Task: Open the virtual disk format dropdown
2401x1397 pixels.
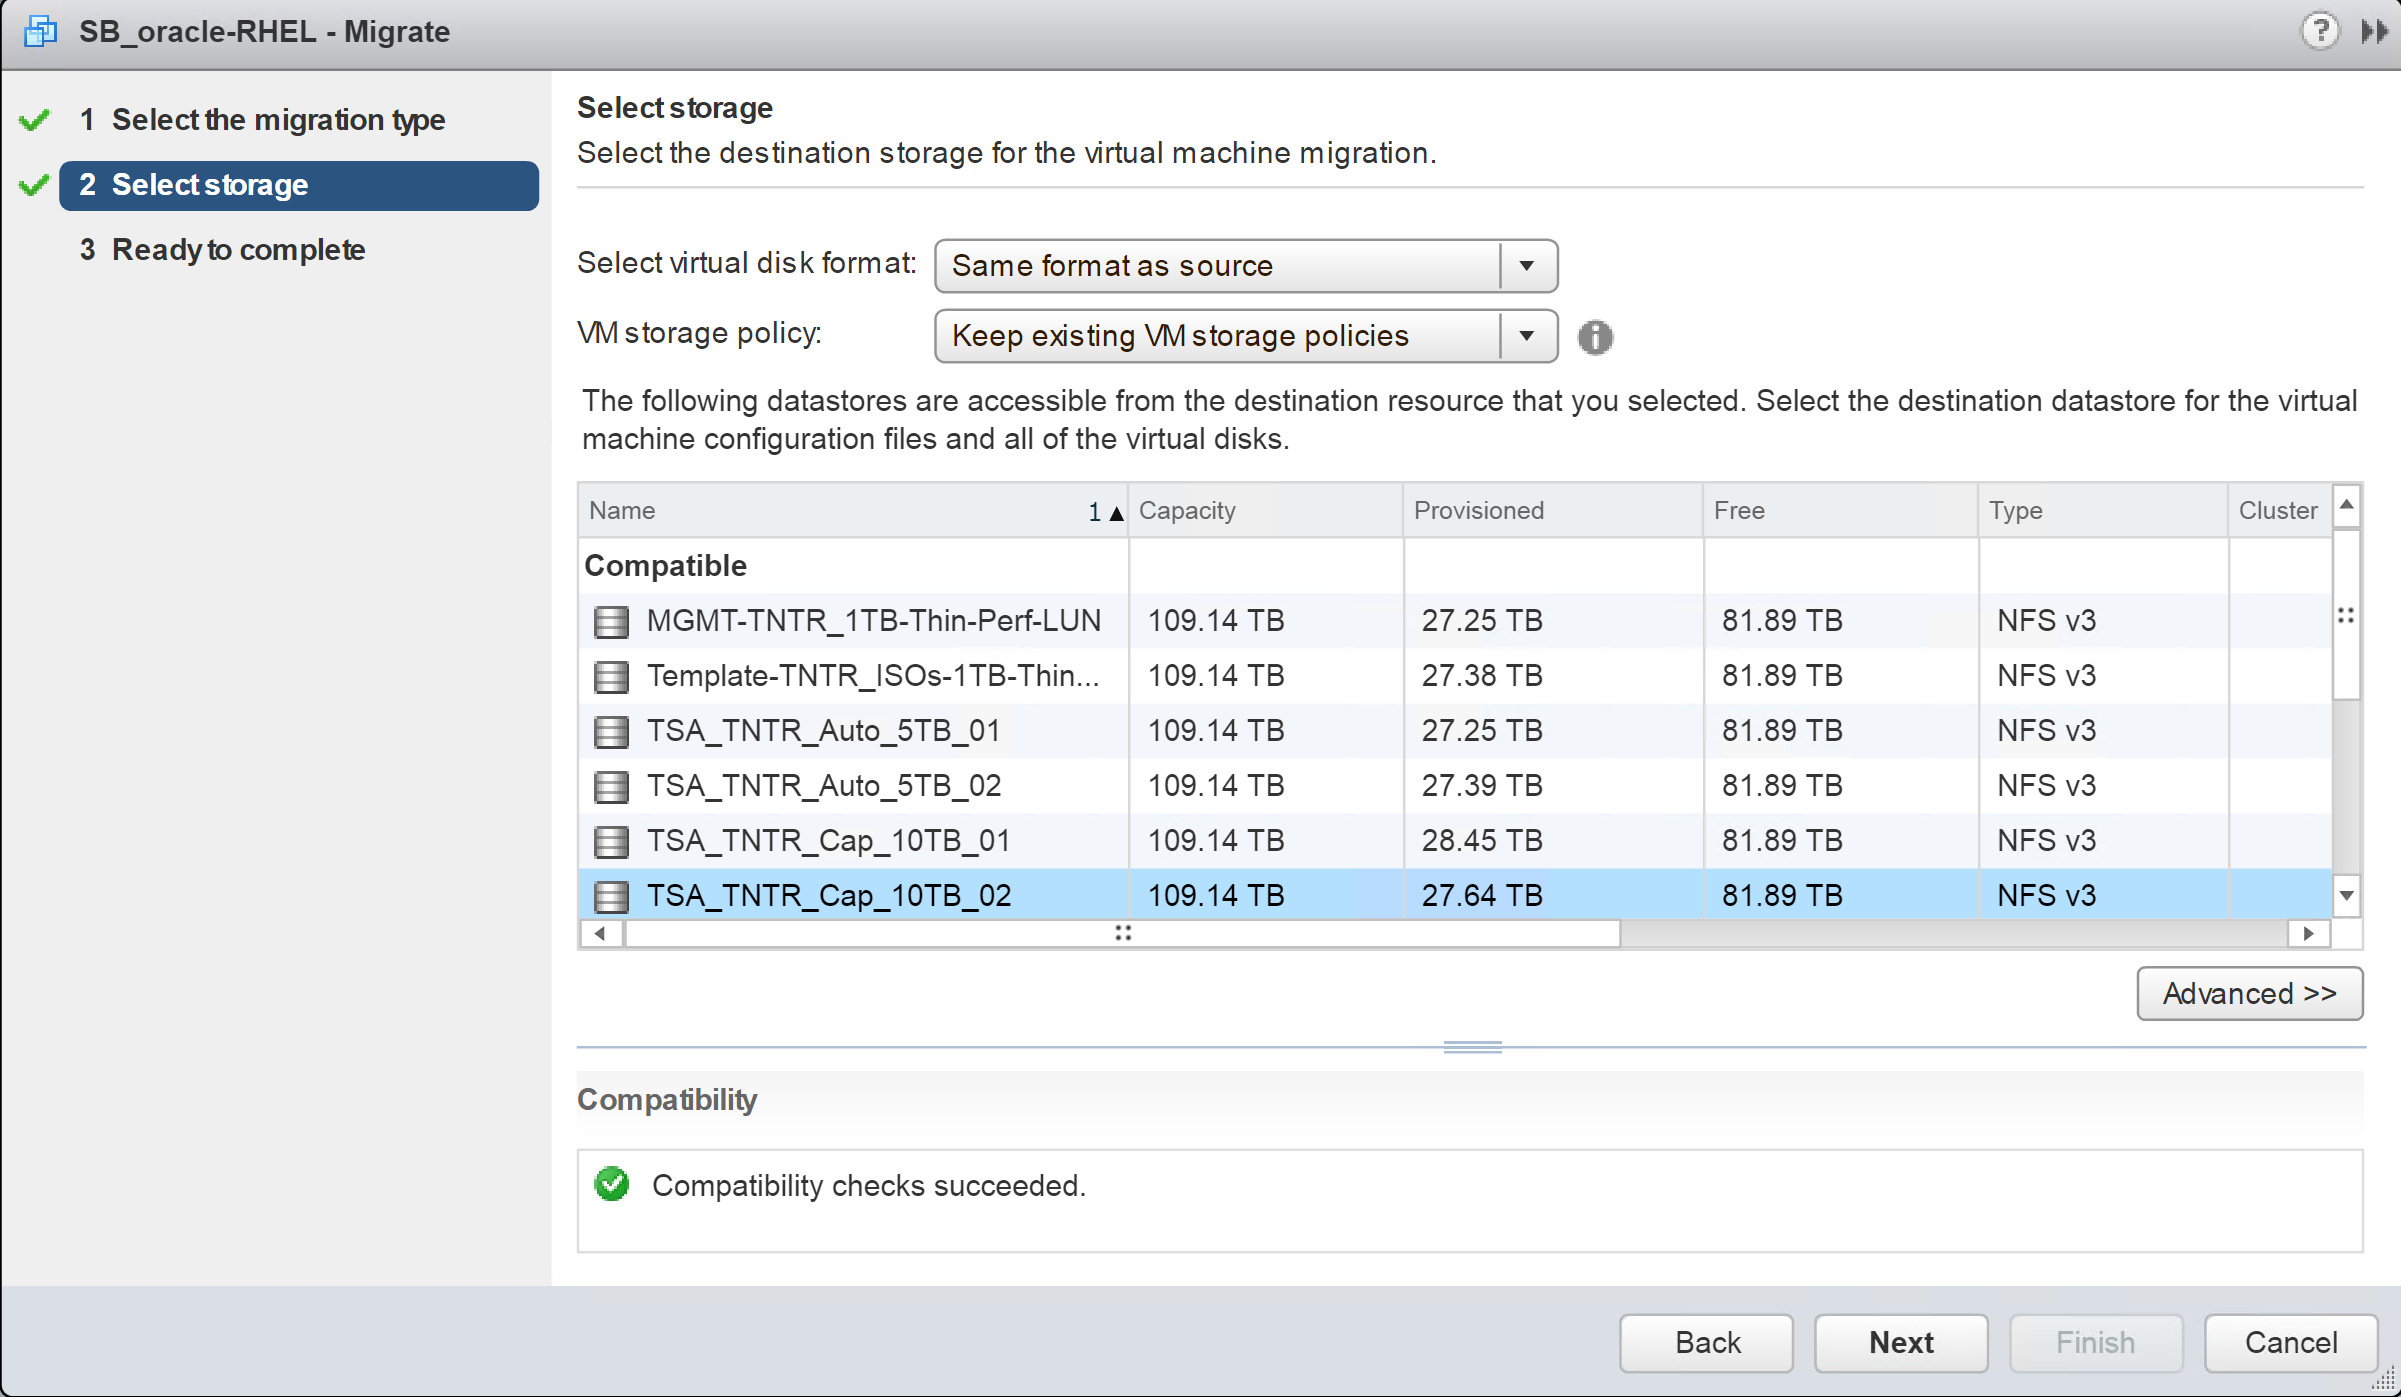Action: pos(1526,266)
